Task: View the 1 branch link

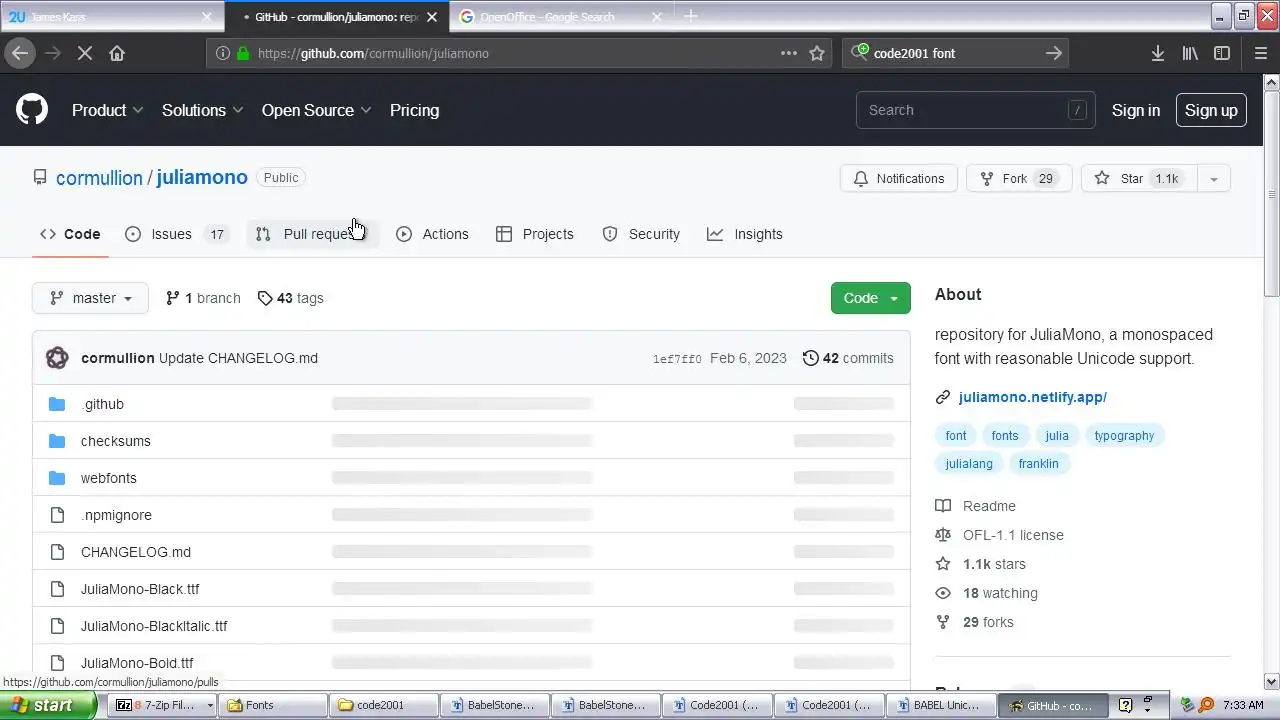Action: coord(203,298)
